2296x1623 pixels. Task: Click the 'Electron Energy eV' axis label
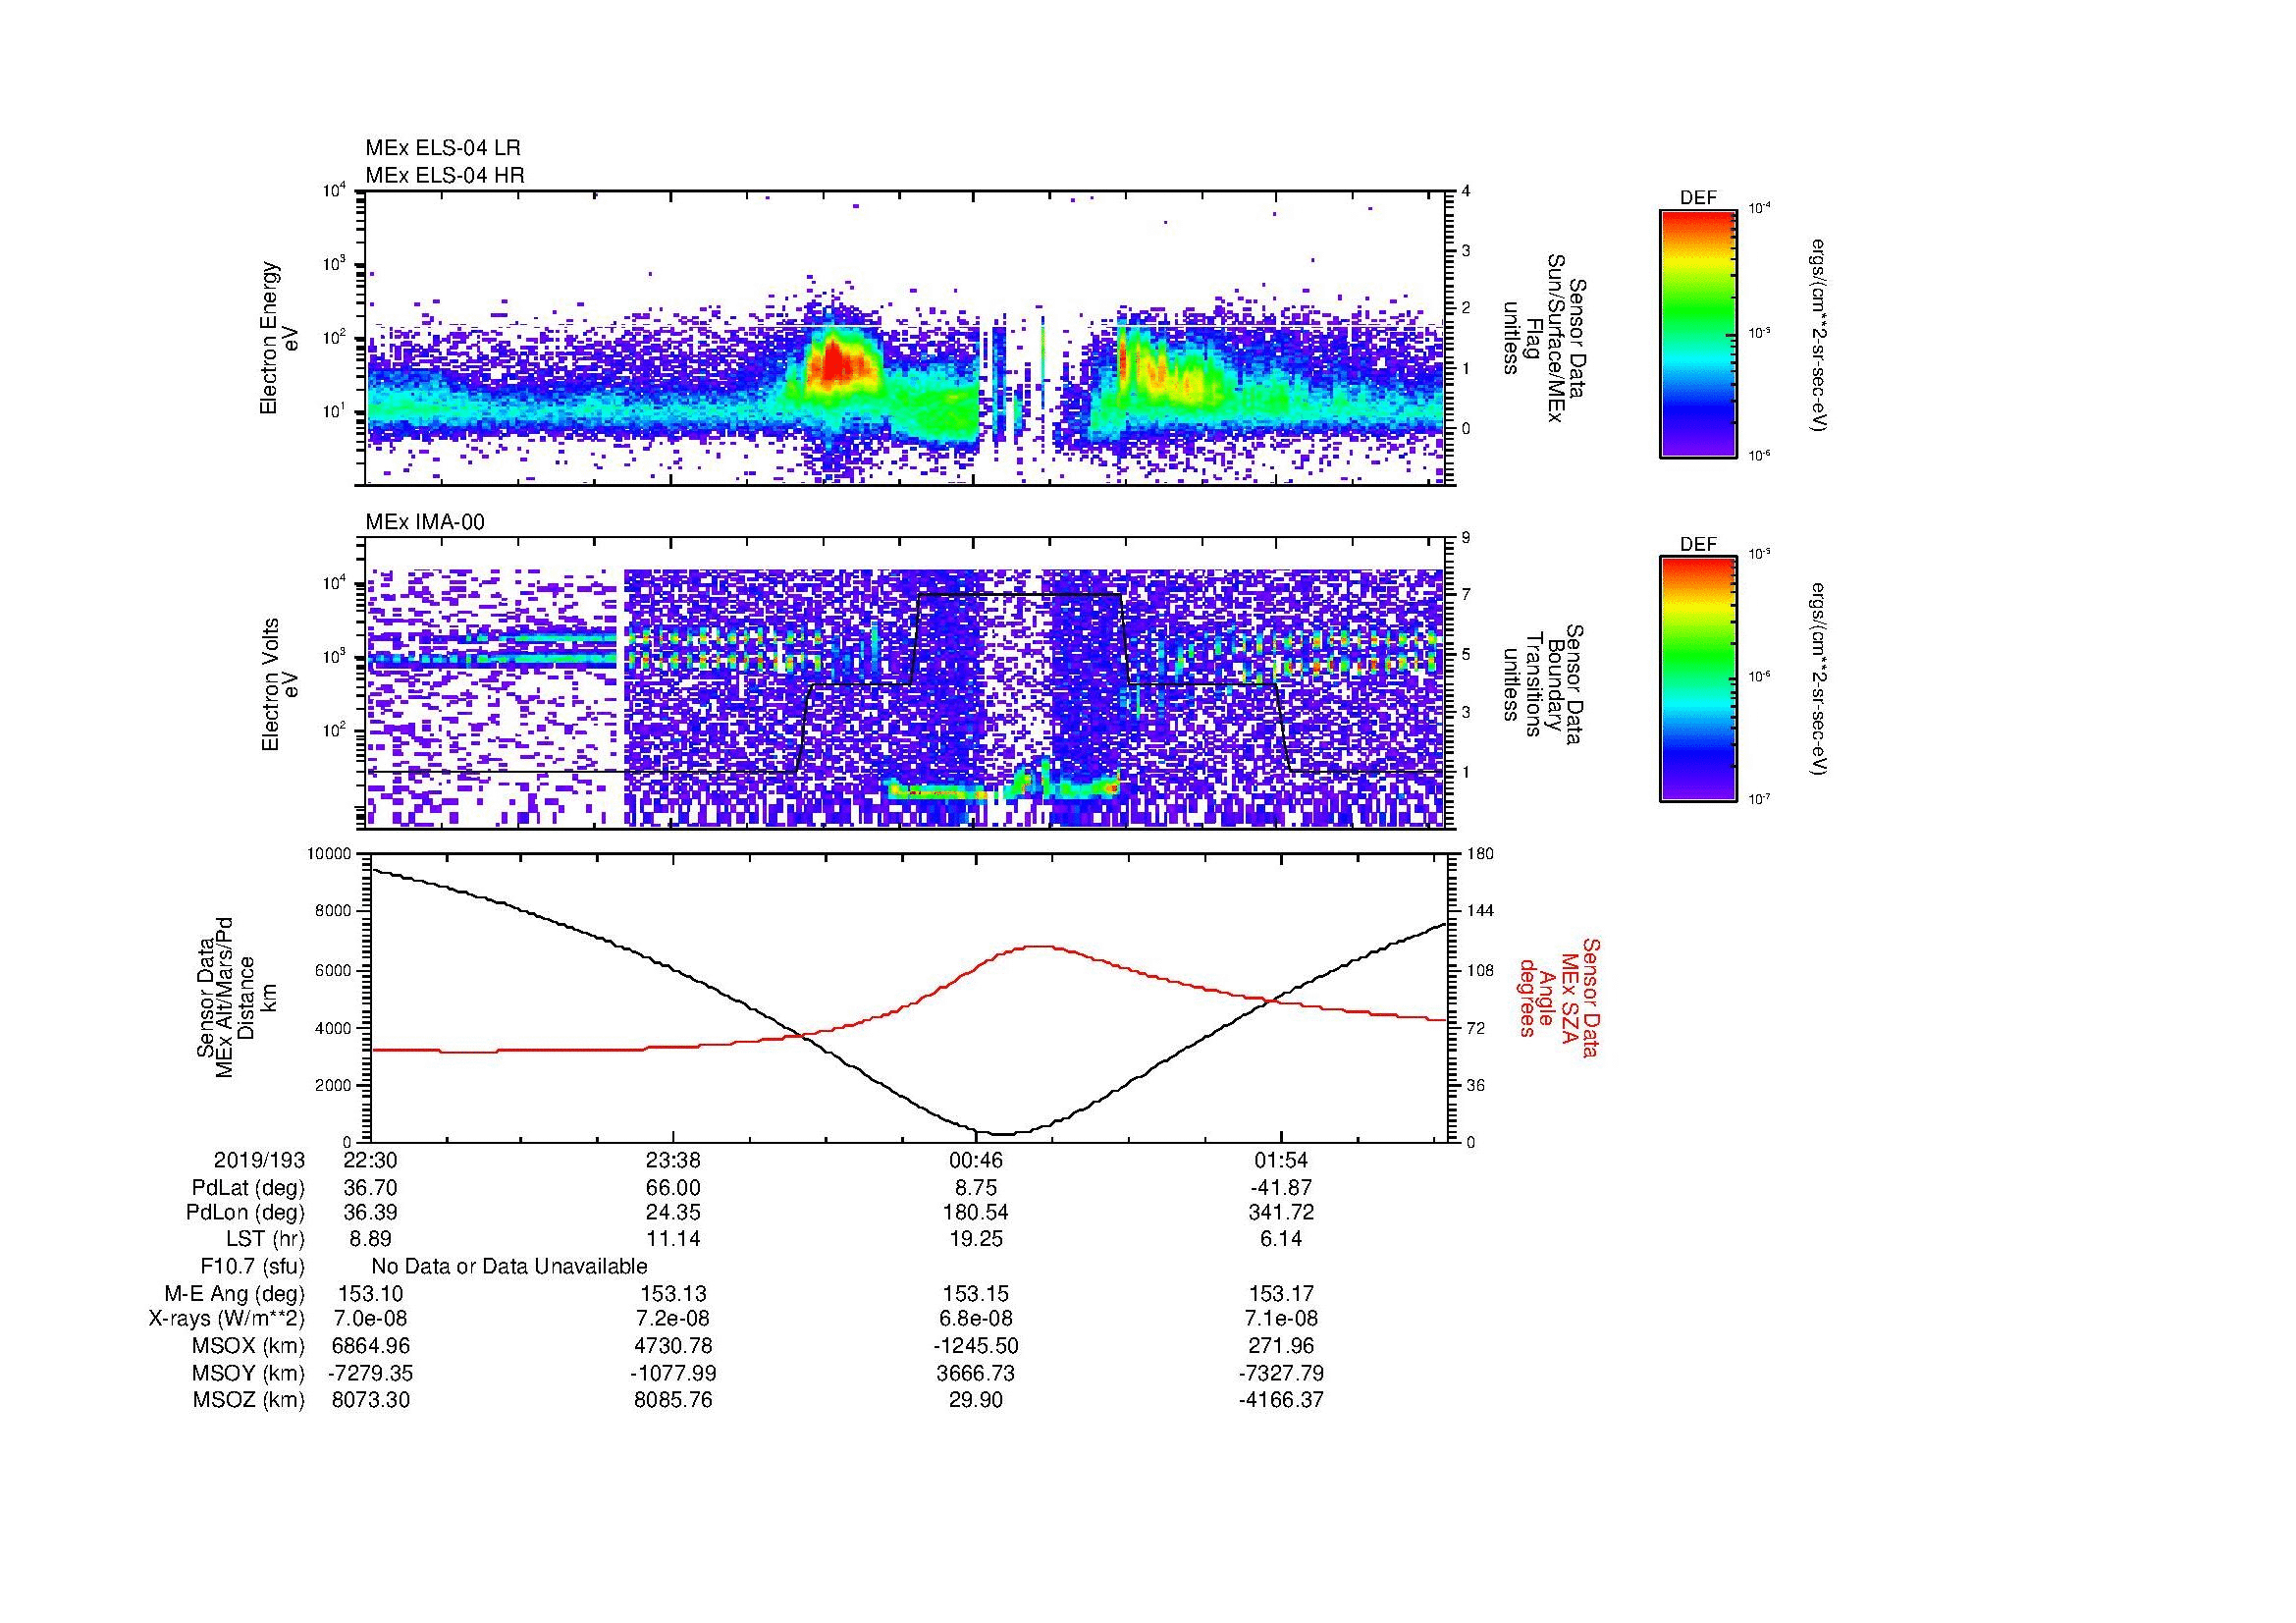(280, 338)
